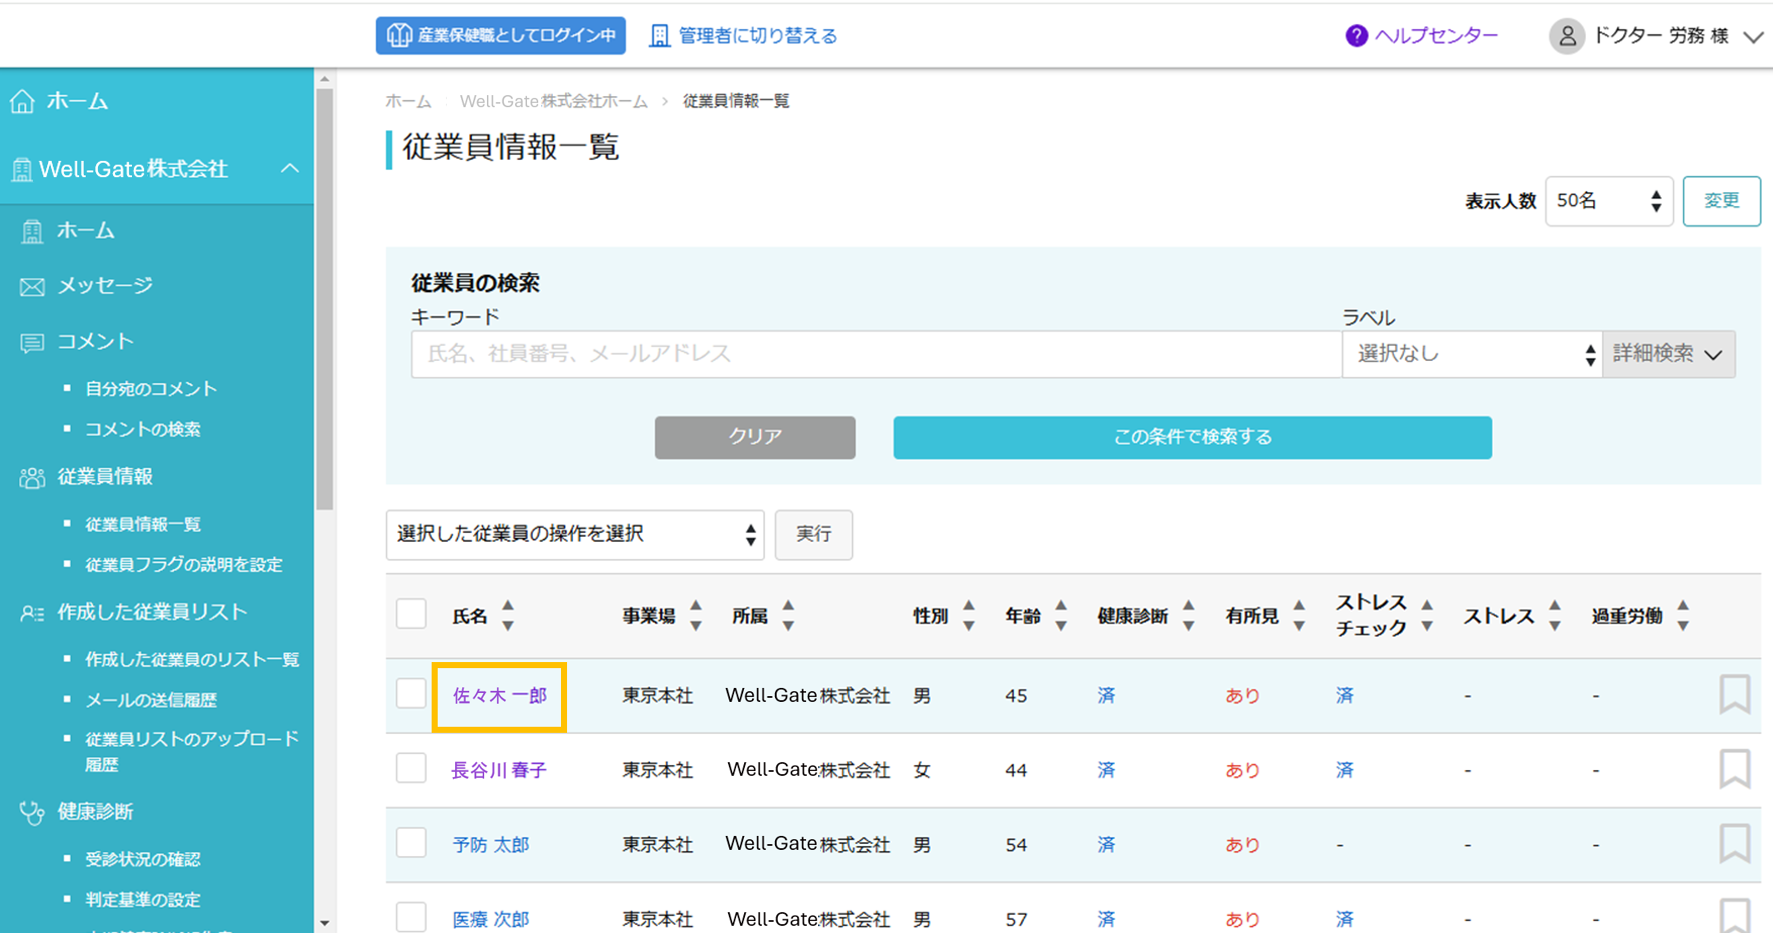Click the help center question mark icon
The height and width of the screenshot is (933, 1773).
(x=1356, y=36)
